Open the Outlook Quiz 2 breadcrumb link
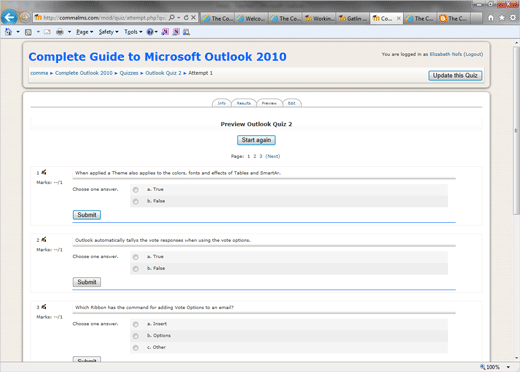This screenshot has height=372, width=520. pos(163,73)
